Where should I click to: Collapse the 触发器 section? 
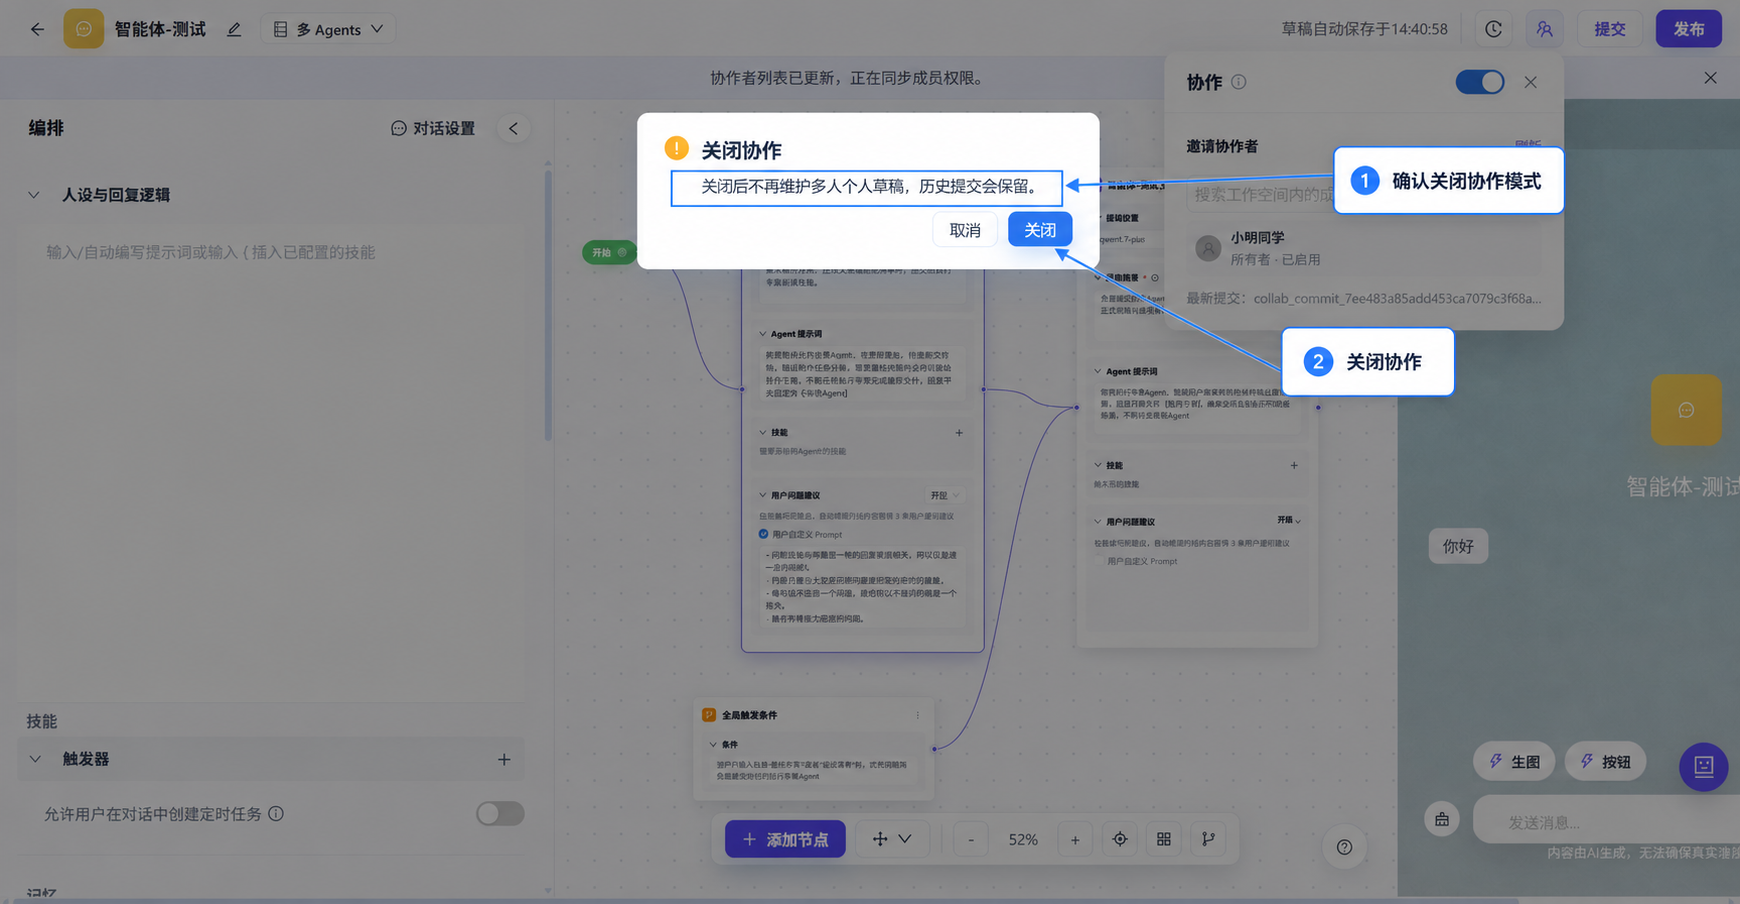click(x=35, y=759)
